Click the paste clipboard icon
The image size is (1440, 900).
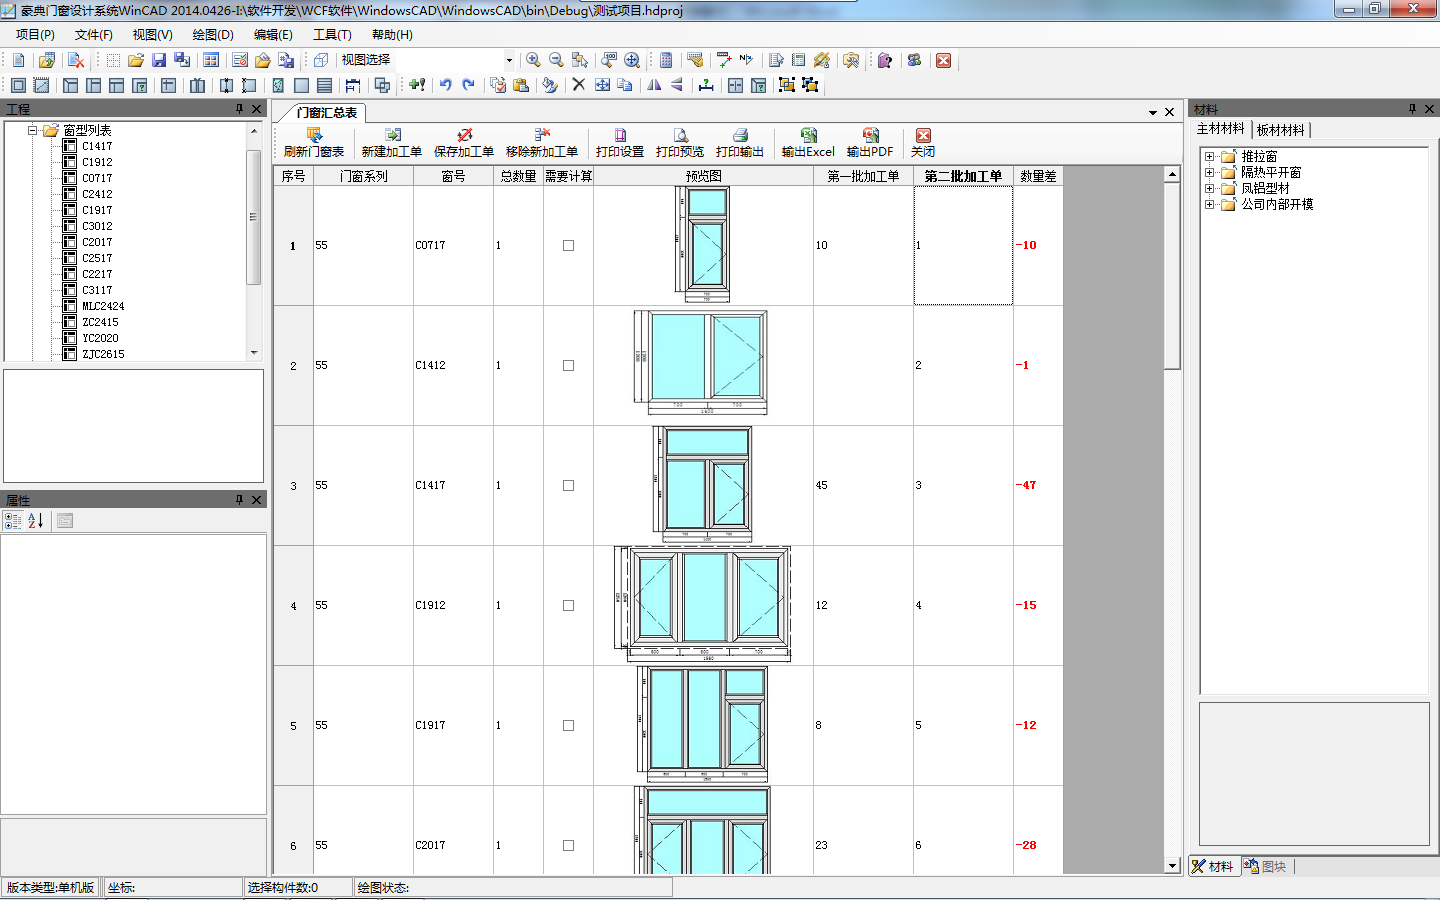coord(521,85)
